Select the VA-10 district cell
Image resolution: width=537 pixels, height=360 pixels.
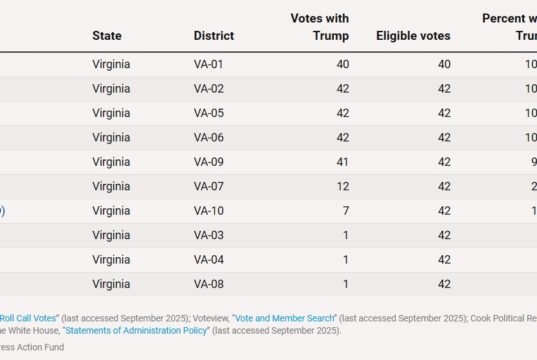click(209, 211)
